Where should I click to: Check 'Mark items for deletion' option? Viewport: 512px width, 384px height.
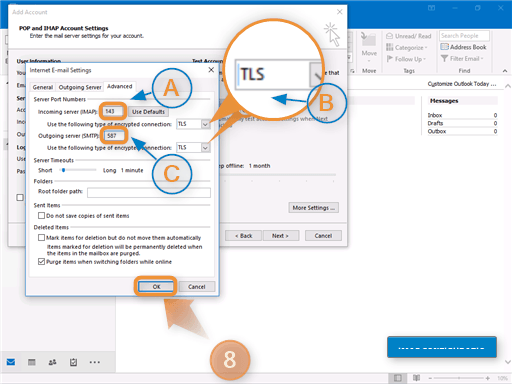click(41, 238)
